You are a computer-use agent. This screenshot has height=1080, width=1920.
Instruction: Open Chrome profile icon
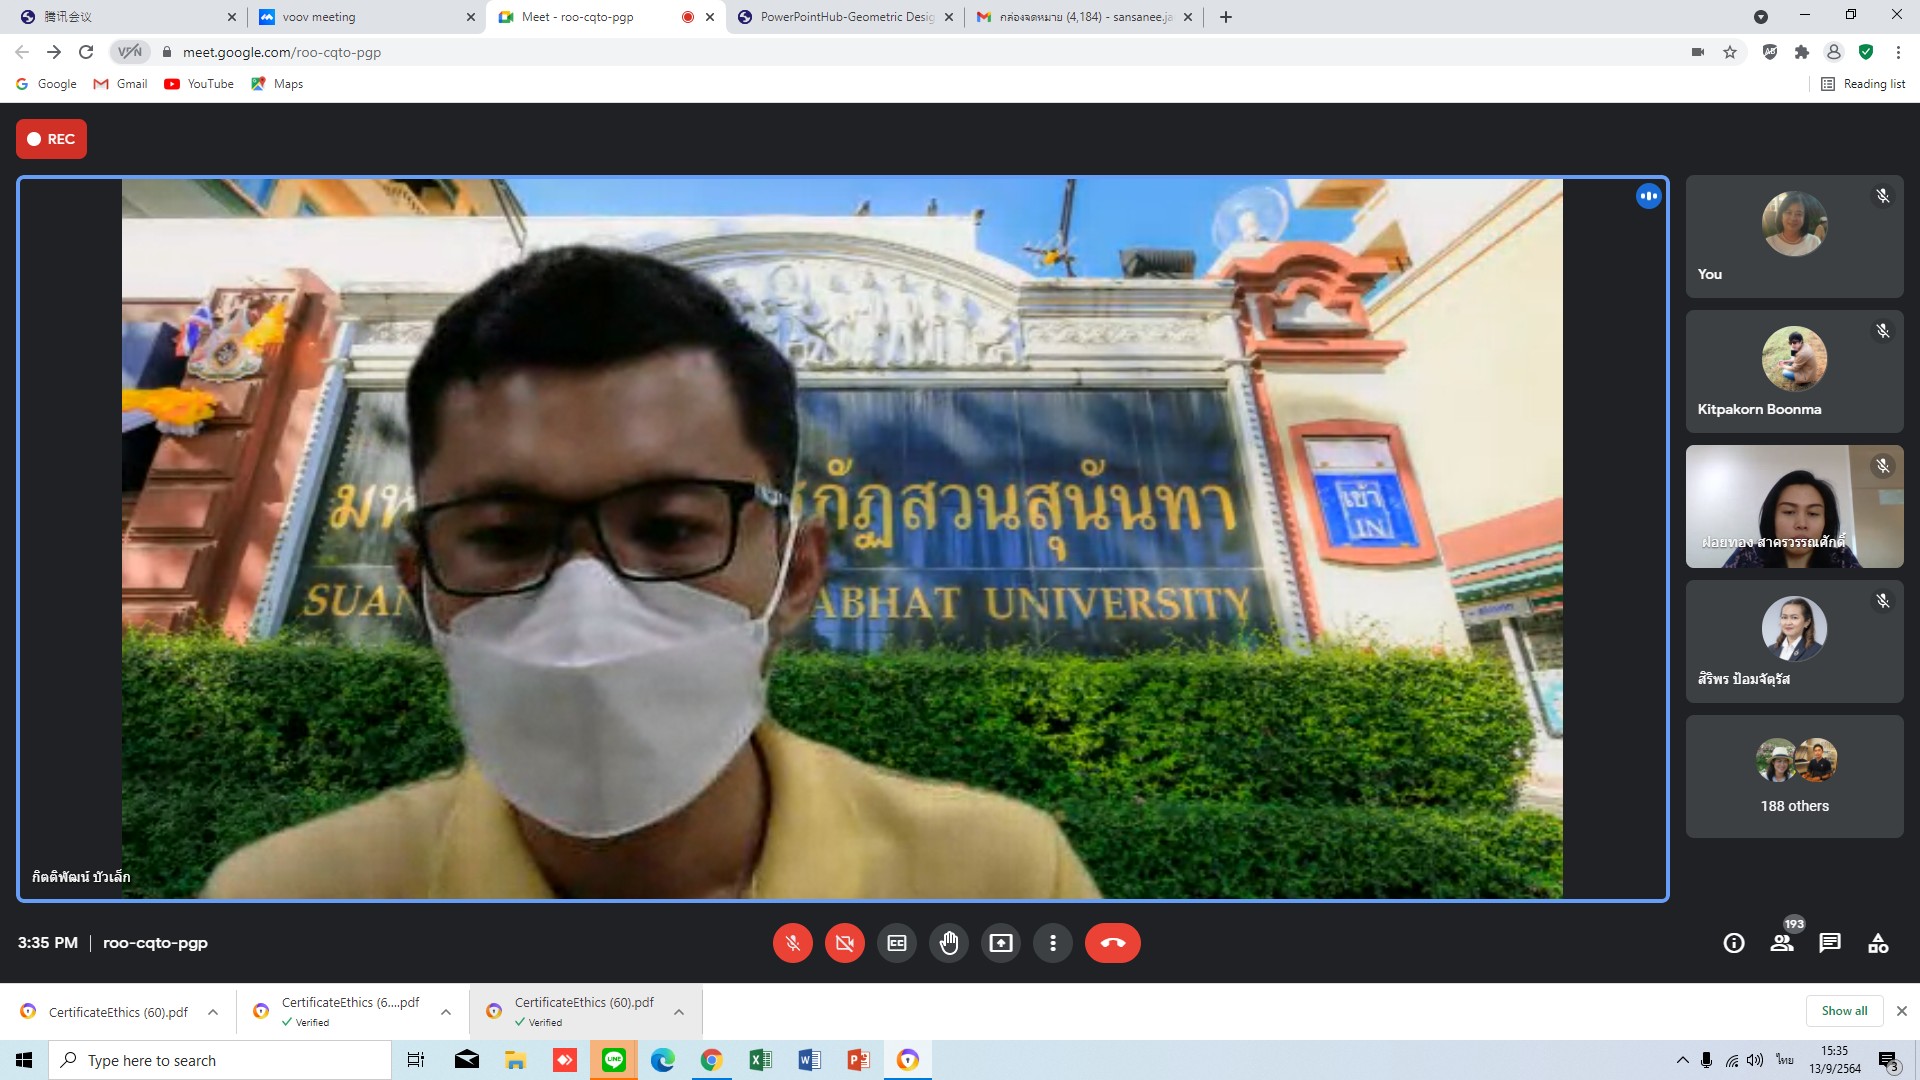point(1834,52)
